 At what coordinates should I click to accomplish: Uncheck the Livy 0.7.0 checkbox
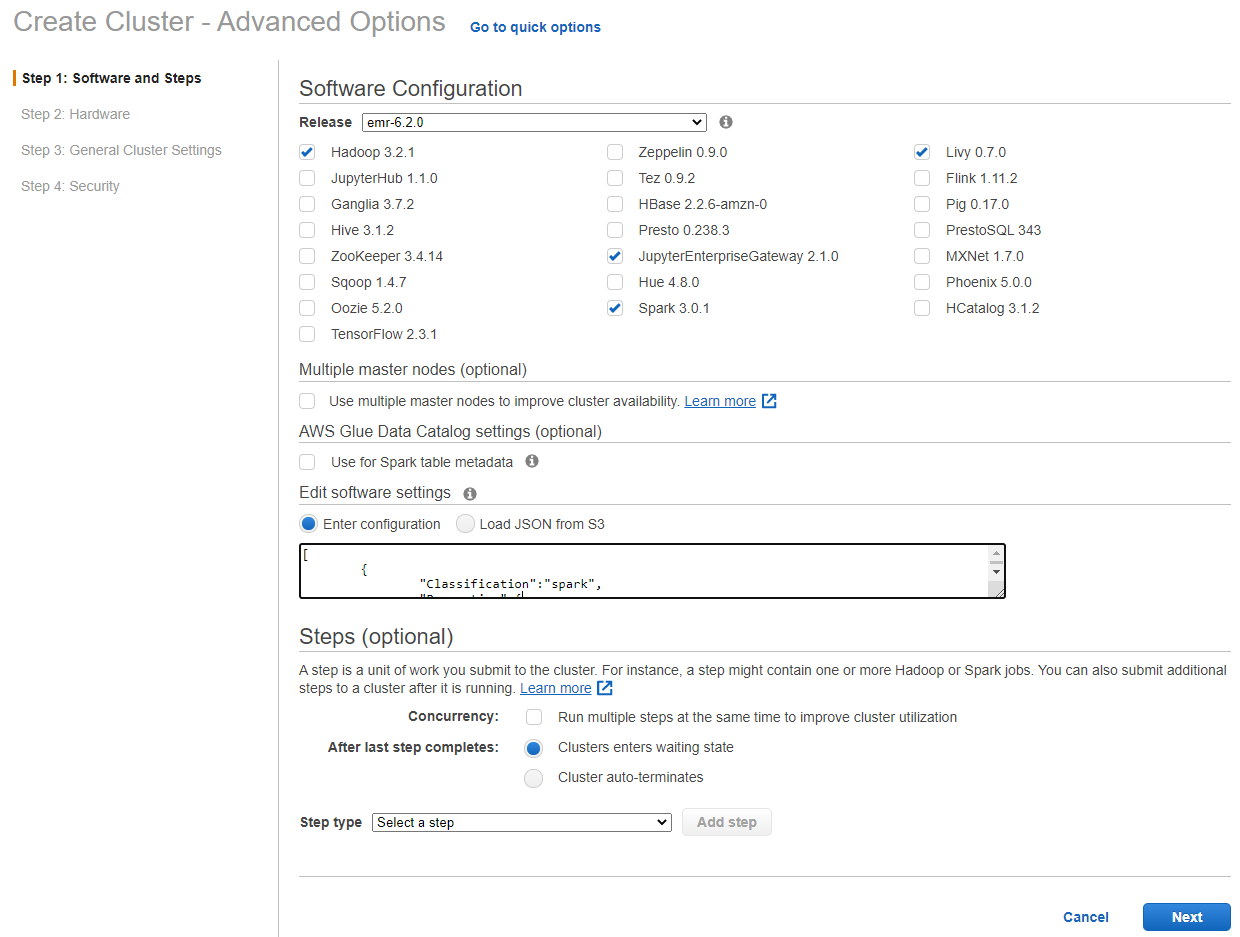[x=922, y=153]
